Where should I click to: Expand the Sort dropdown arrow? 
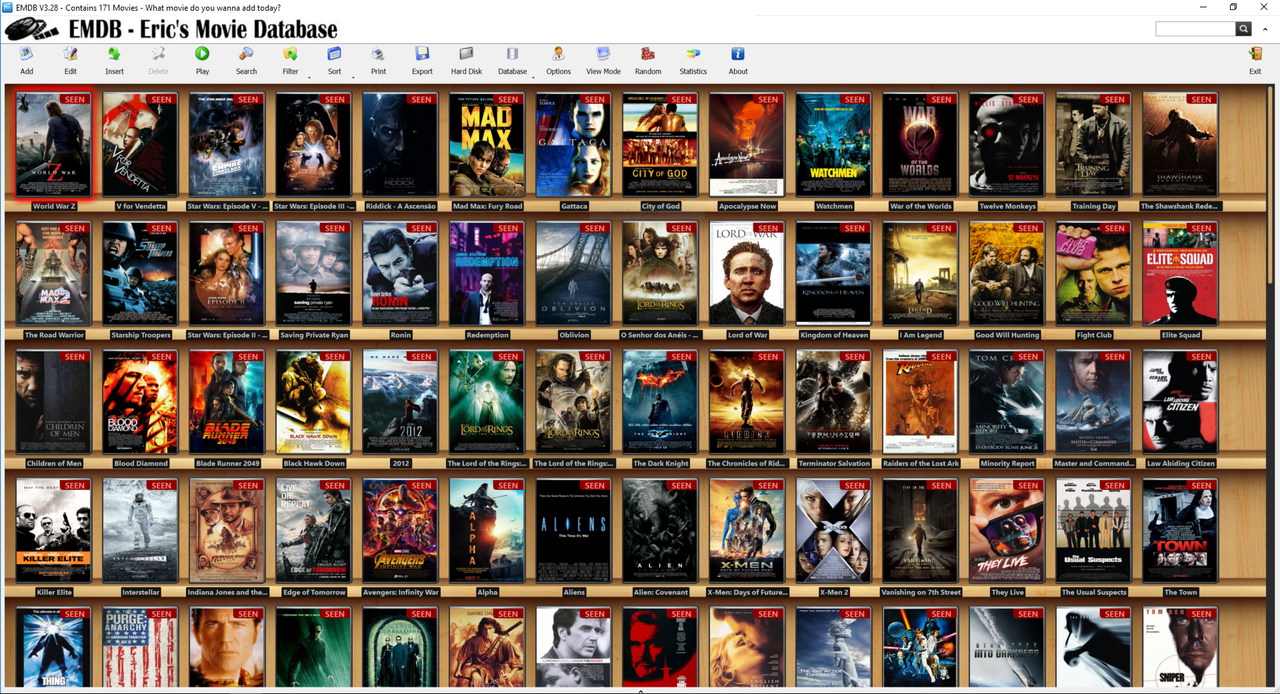pos(352,76)
